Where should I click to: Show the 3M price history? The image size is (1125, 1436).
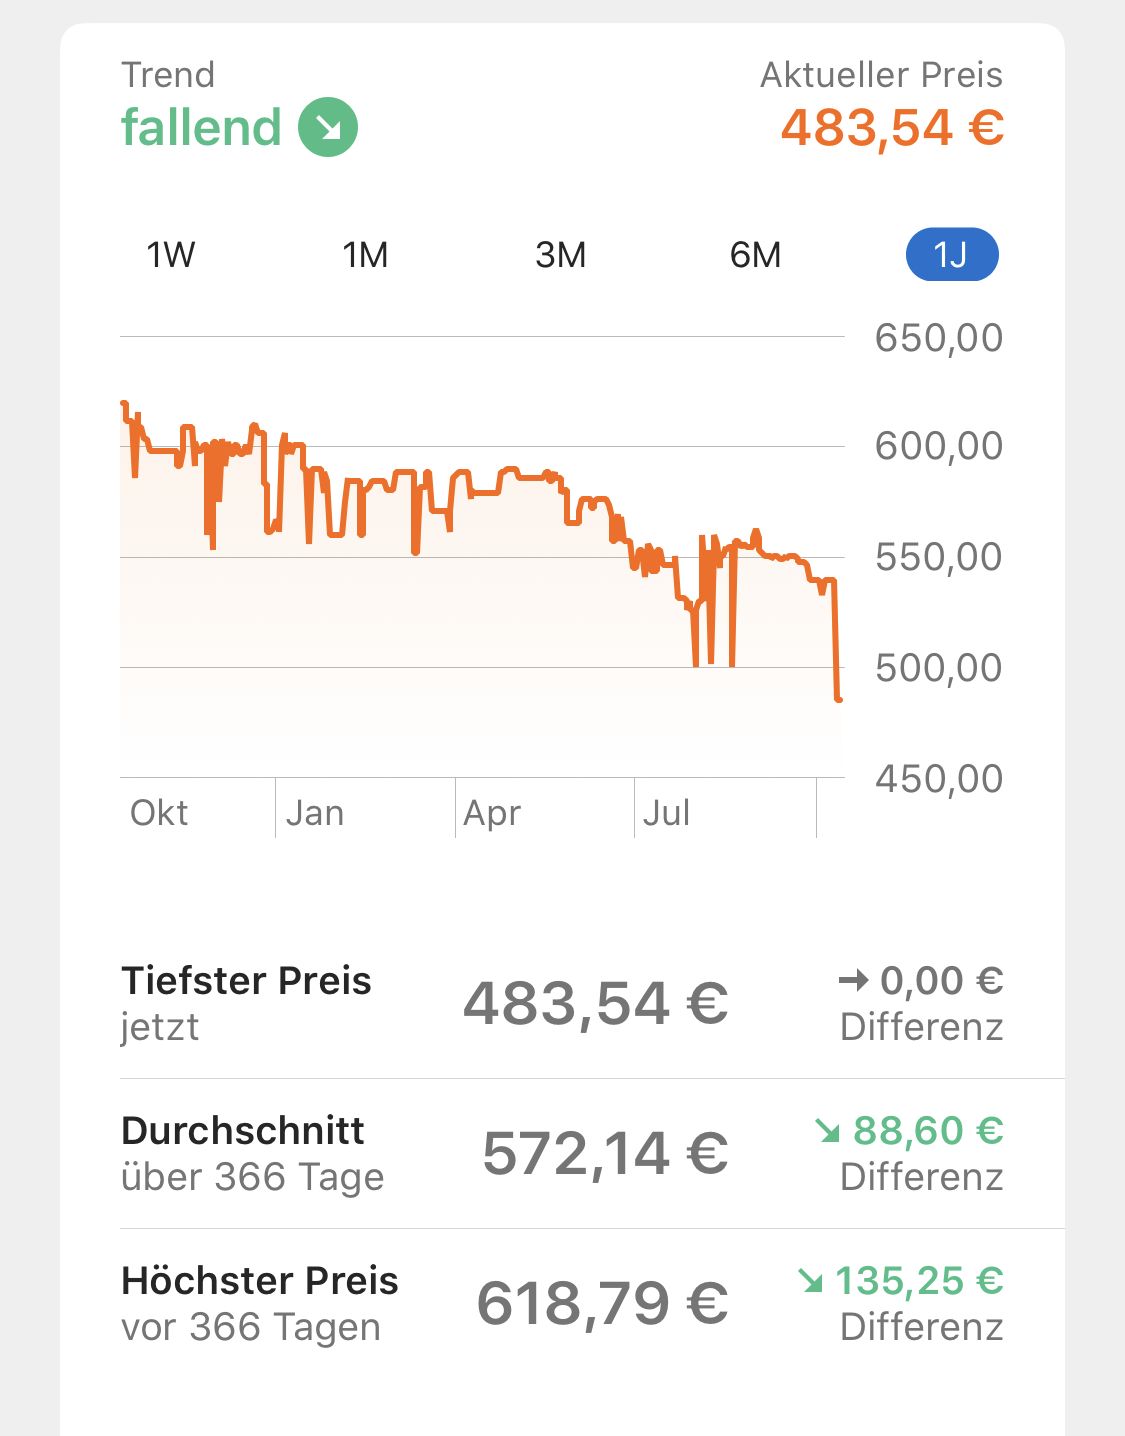pyautogui.click(x=560, y=255)
